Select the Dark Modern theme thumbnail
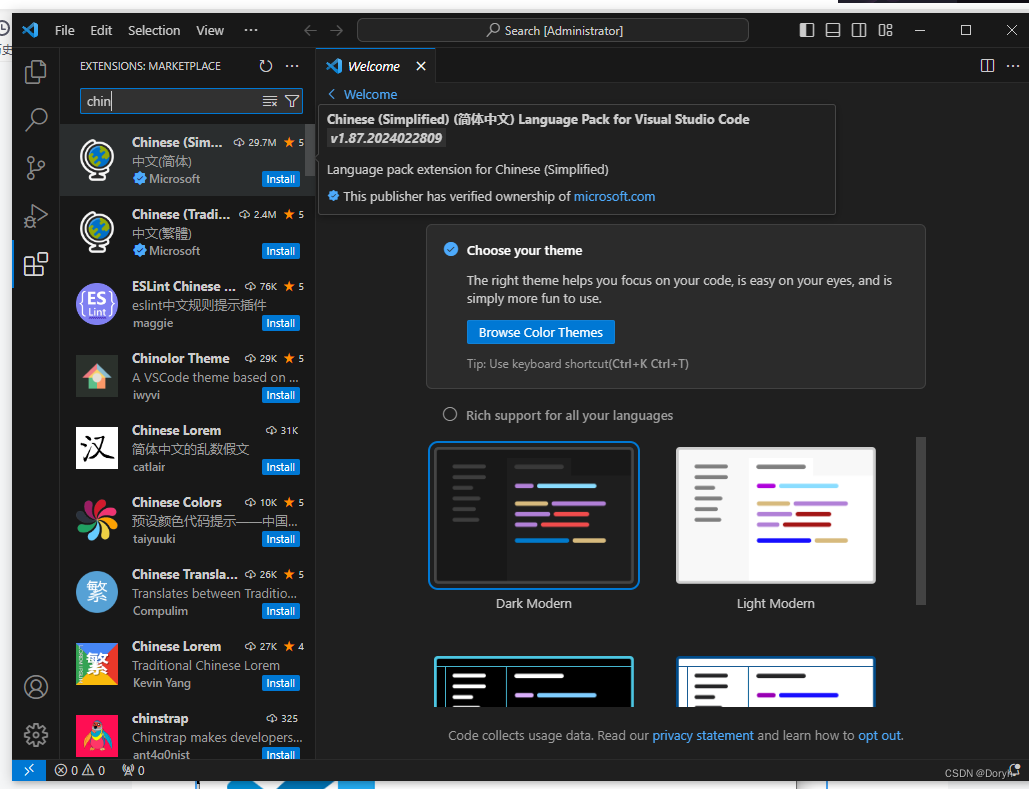Image resolution: width=1029 pixels, height=789 pixels. click(x=534, y=515)
